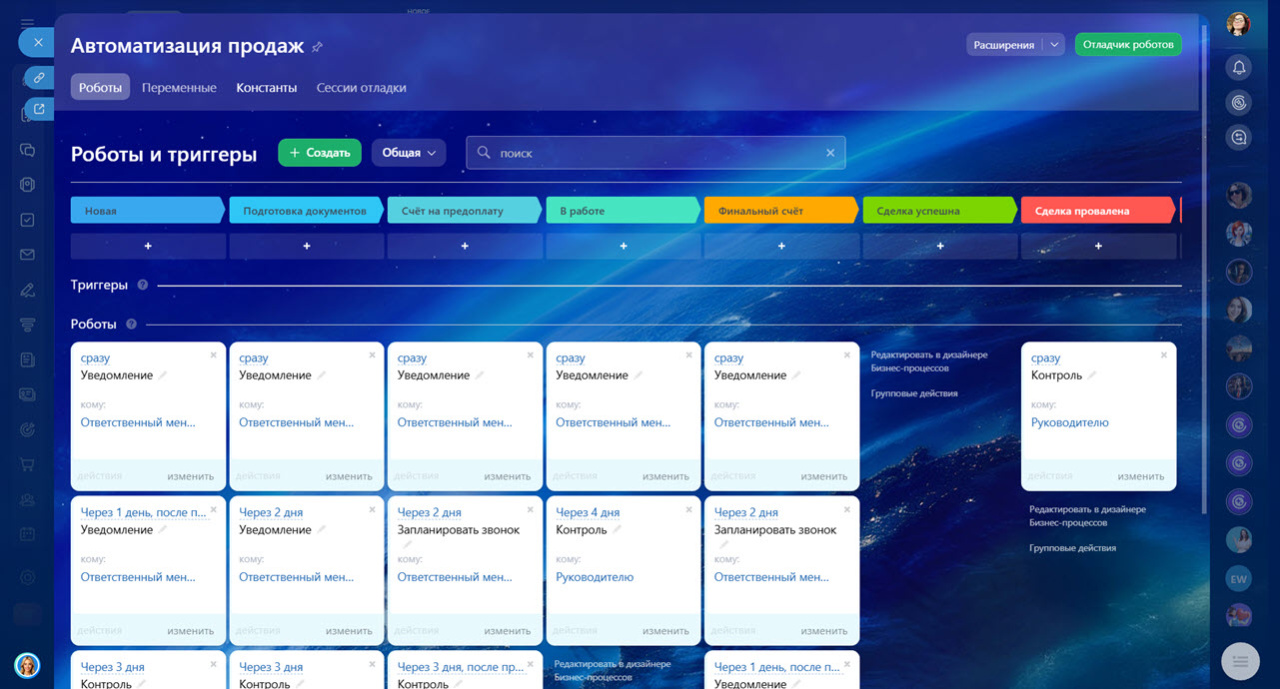
Task: Expand the Общая dropdown
Action: pos(409,153)
